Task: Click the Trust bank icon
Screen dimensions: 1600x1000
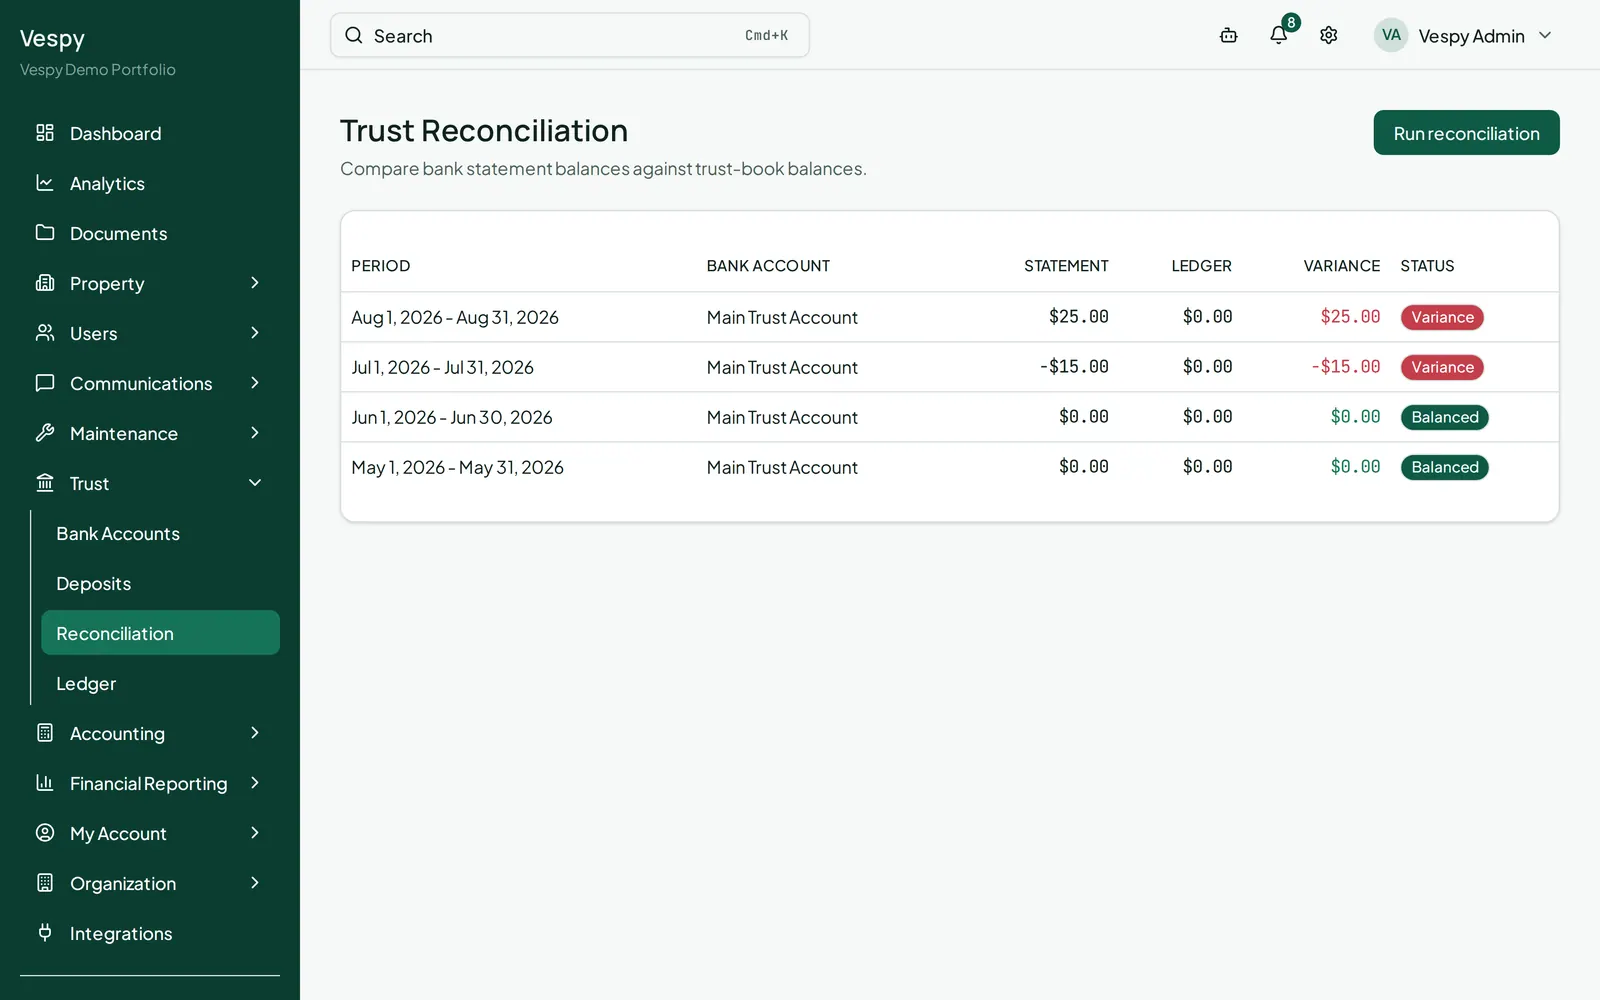Action: click(45, 483)
